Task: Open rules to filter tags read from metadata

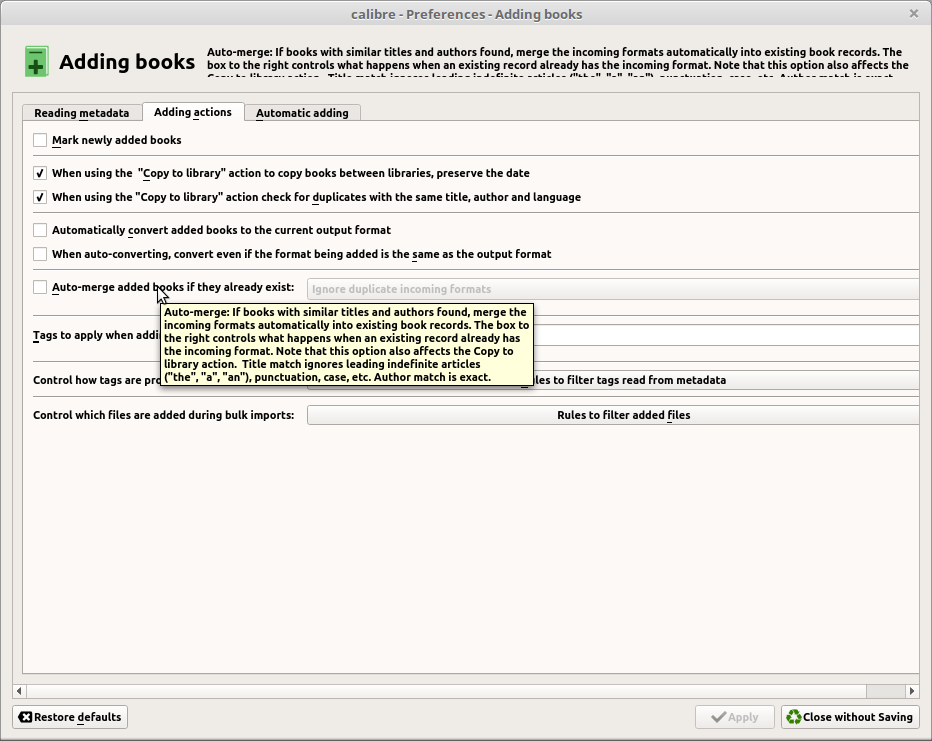Action: click(x=725, y=380)
